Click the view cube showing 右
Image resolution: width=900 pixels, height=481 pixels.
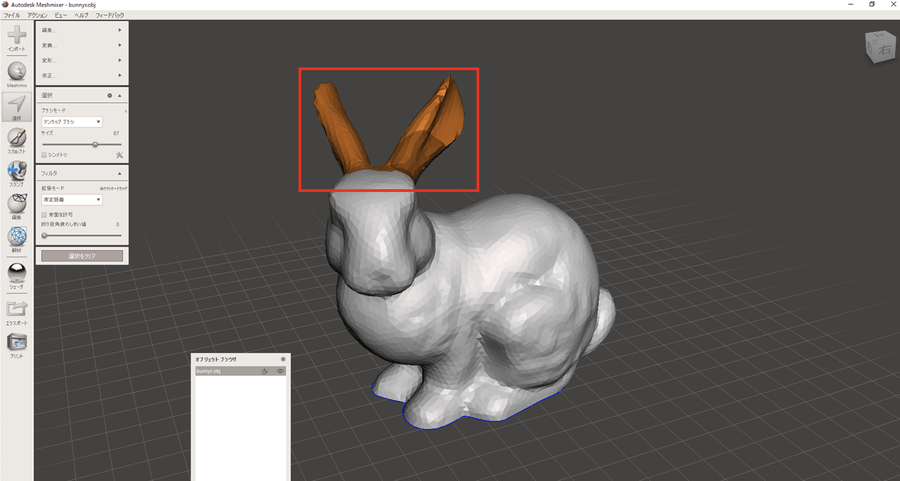click(881, 47)
